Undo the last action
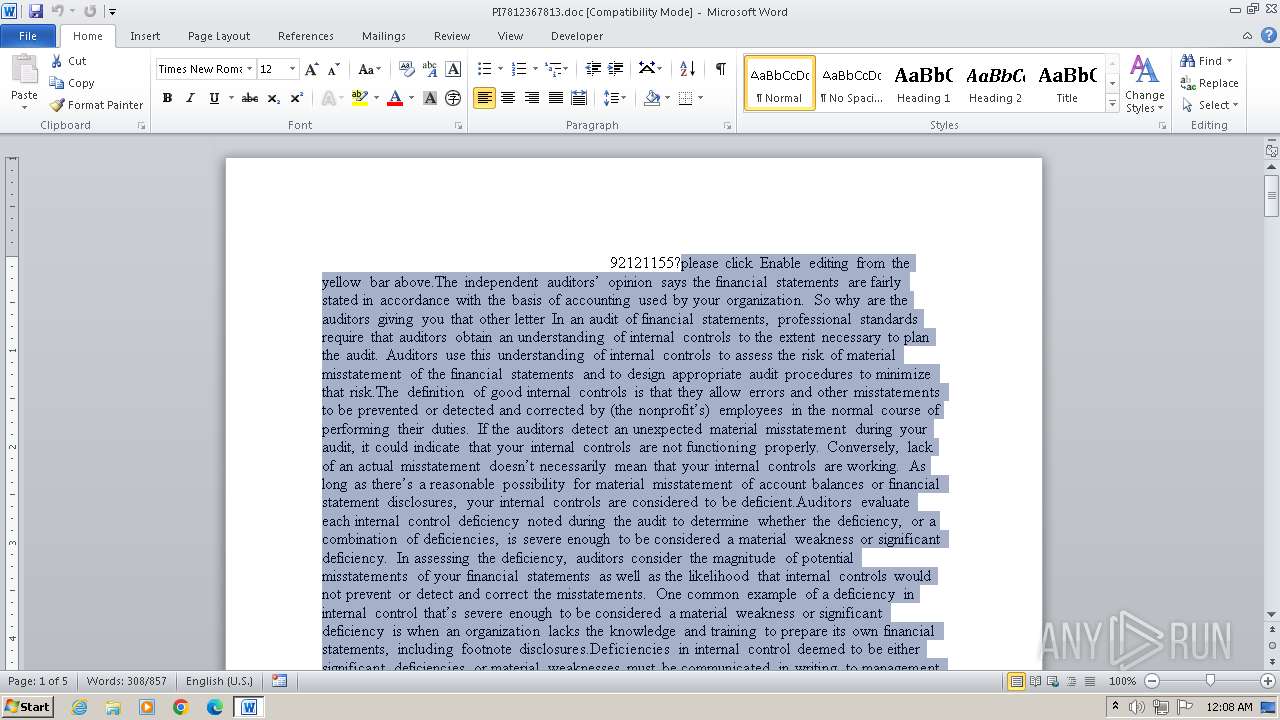This screenshot has height=720, width=1280. (x=58, y=11)
